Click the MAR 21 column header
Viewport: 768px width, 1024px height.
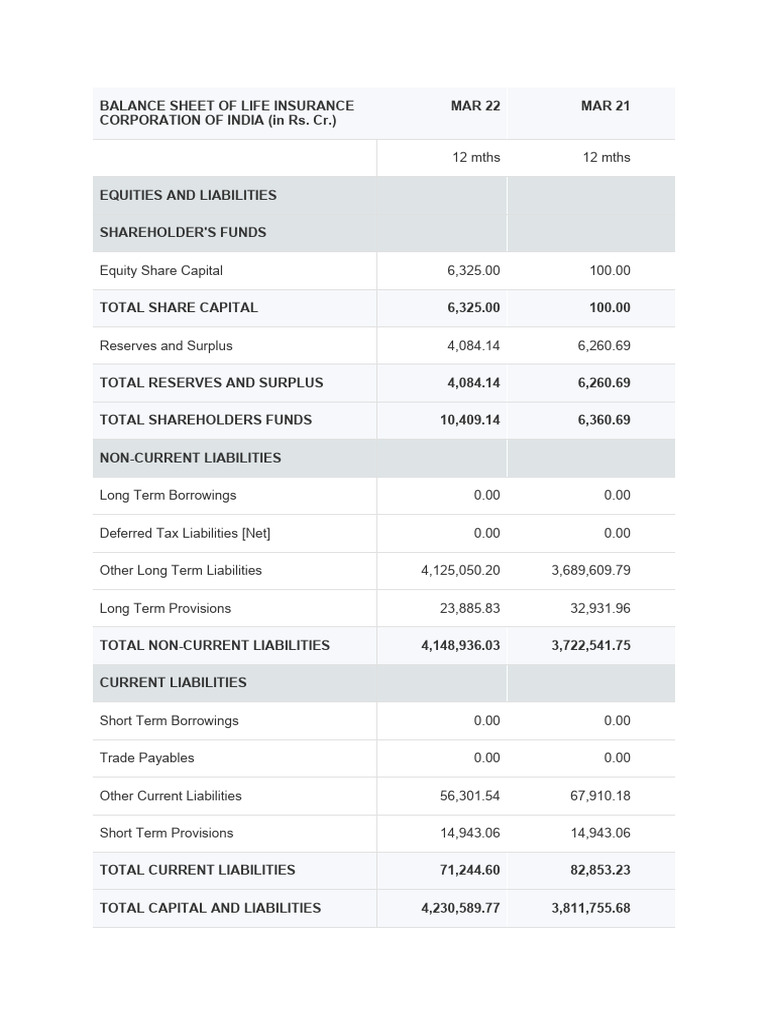coord(605,106)
